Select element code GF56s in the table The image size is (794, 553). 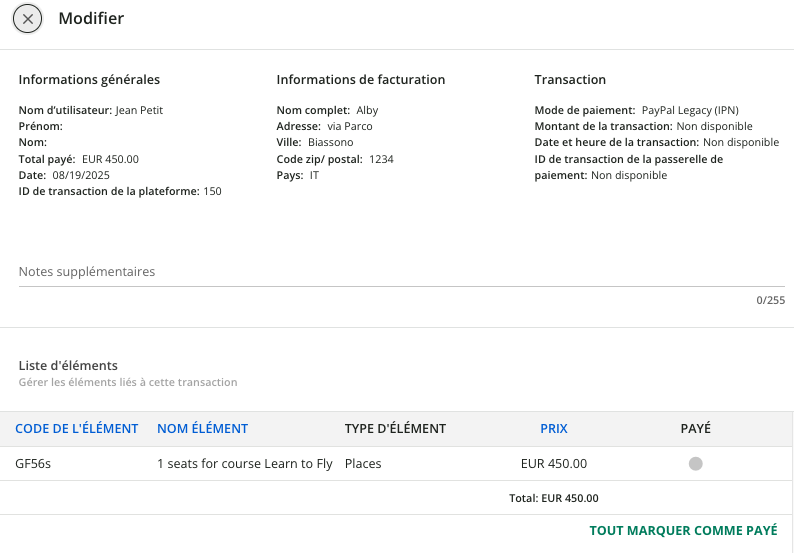pyautogui.click(x=33, y=463)
